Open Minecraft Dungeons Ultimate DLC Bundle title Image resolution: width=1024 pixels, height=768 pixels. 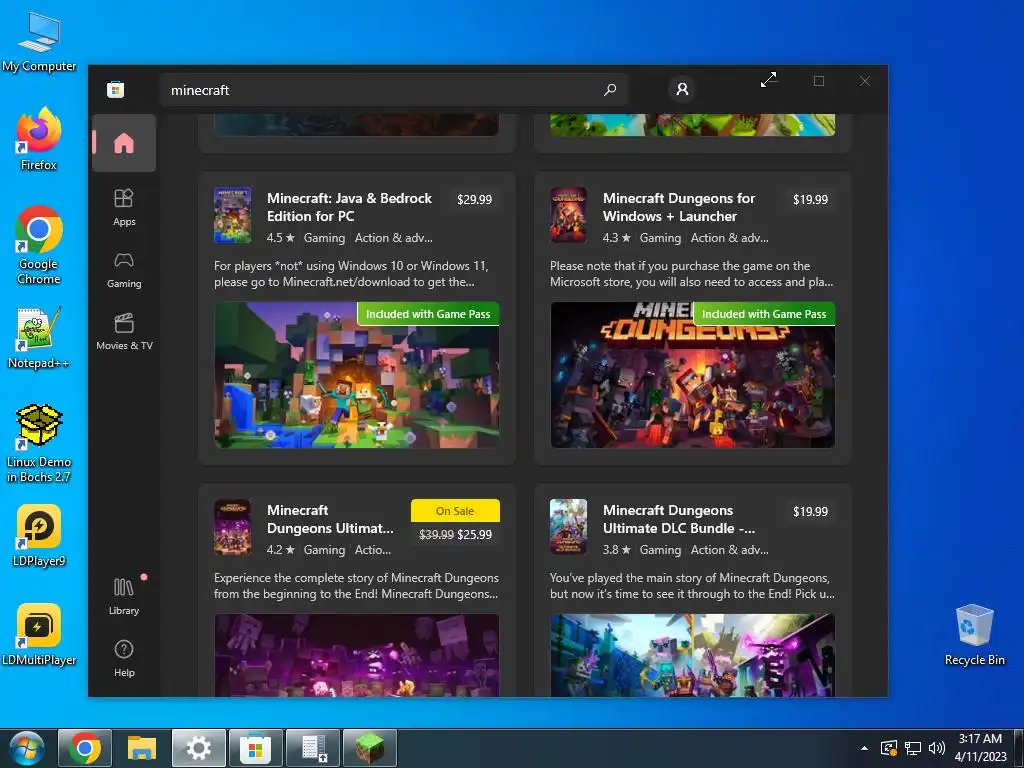679,519
